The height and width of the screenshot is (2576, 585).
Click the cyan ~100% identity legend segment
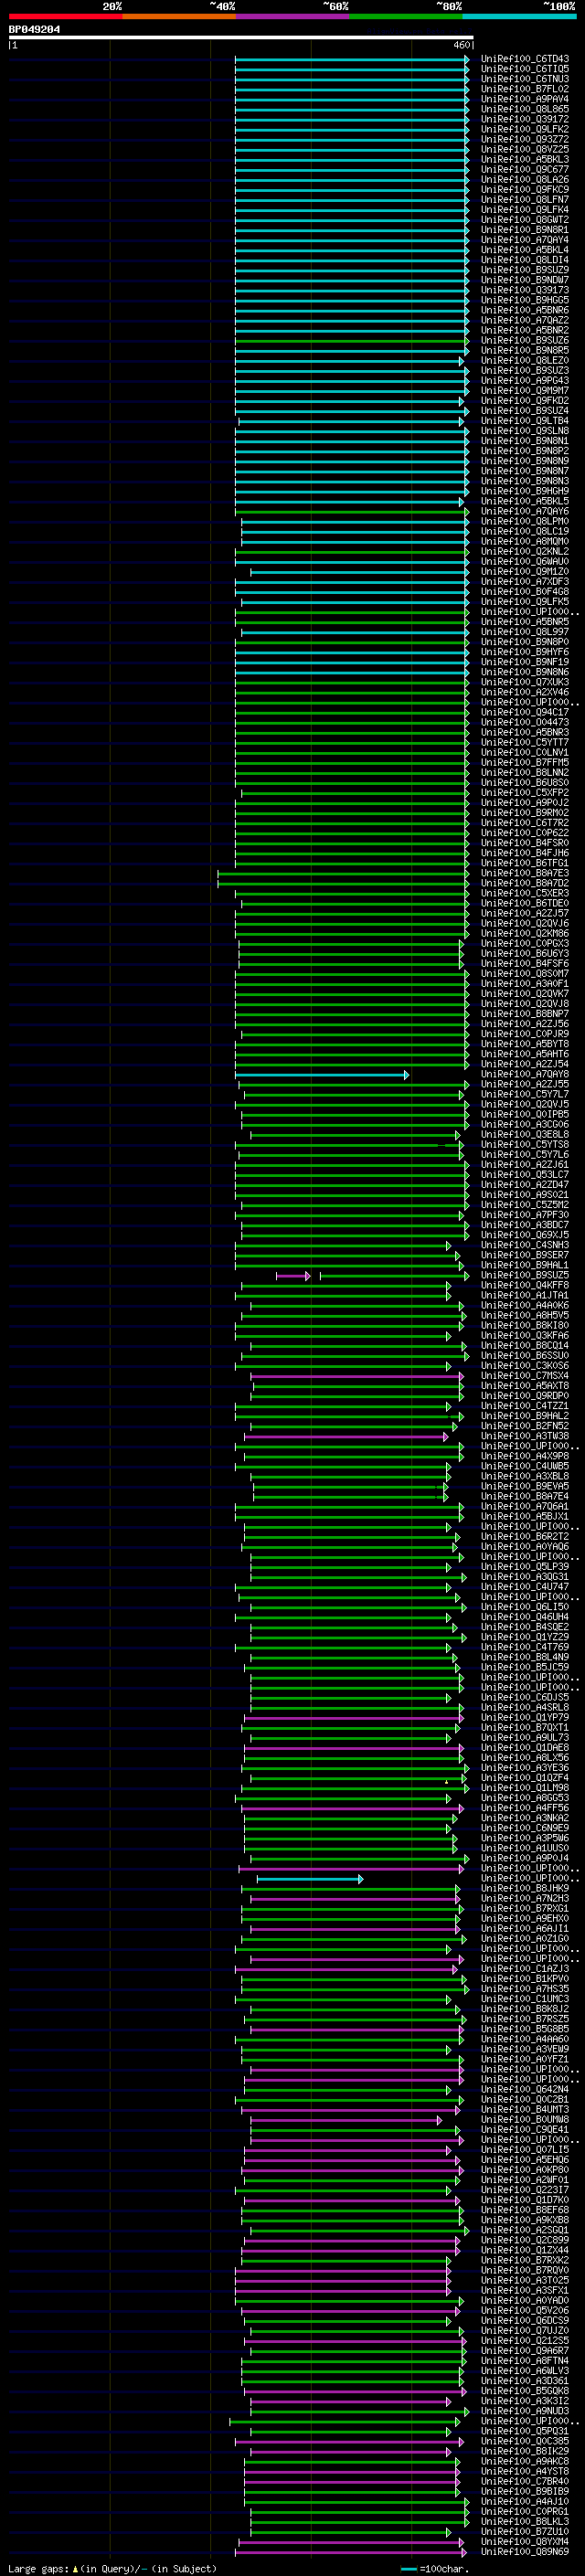(x=520, y=16)
